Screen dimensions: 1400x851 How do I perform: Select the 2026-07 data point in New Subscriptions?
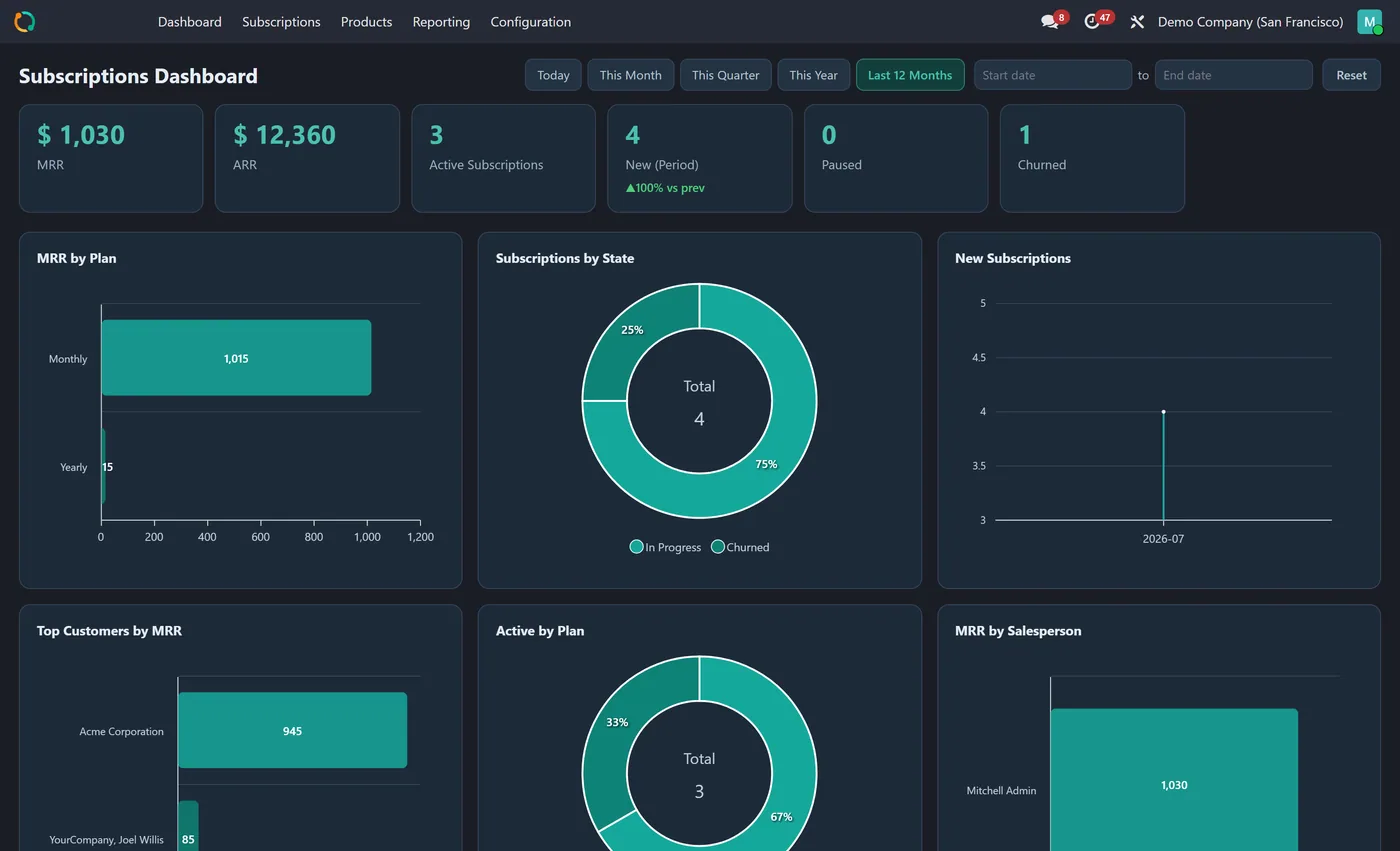point(1163,412)
